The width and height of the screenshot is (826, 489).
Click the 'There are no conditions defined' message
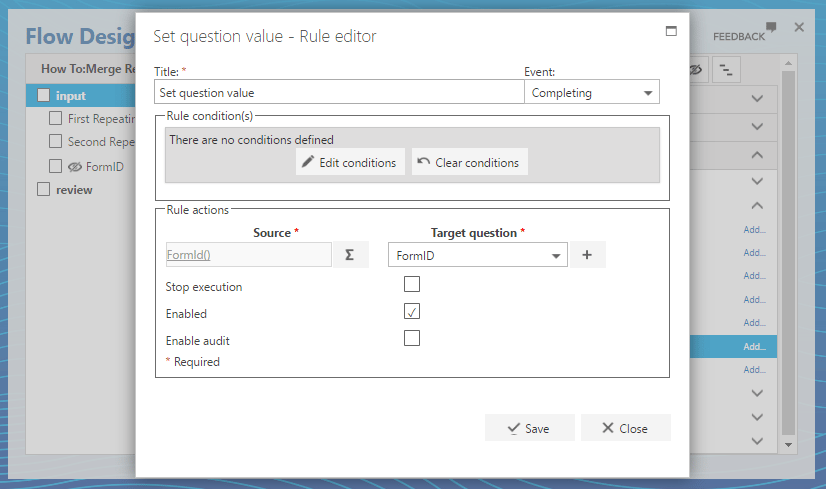[x=251, y=140]
